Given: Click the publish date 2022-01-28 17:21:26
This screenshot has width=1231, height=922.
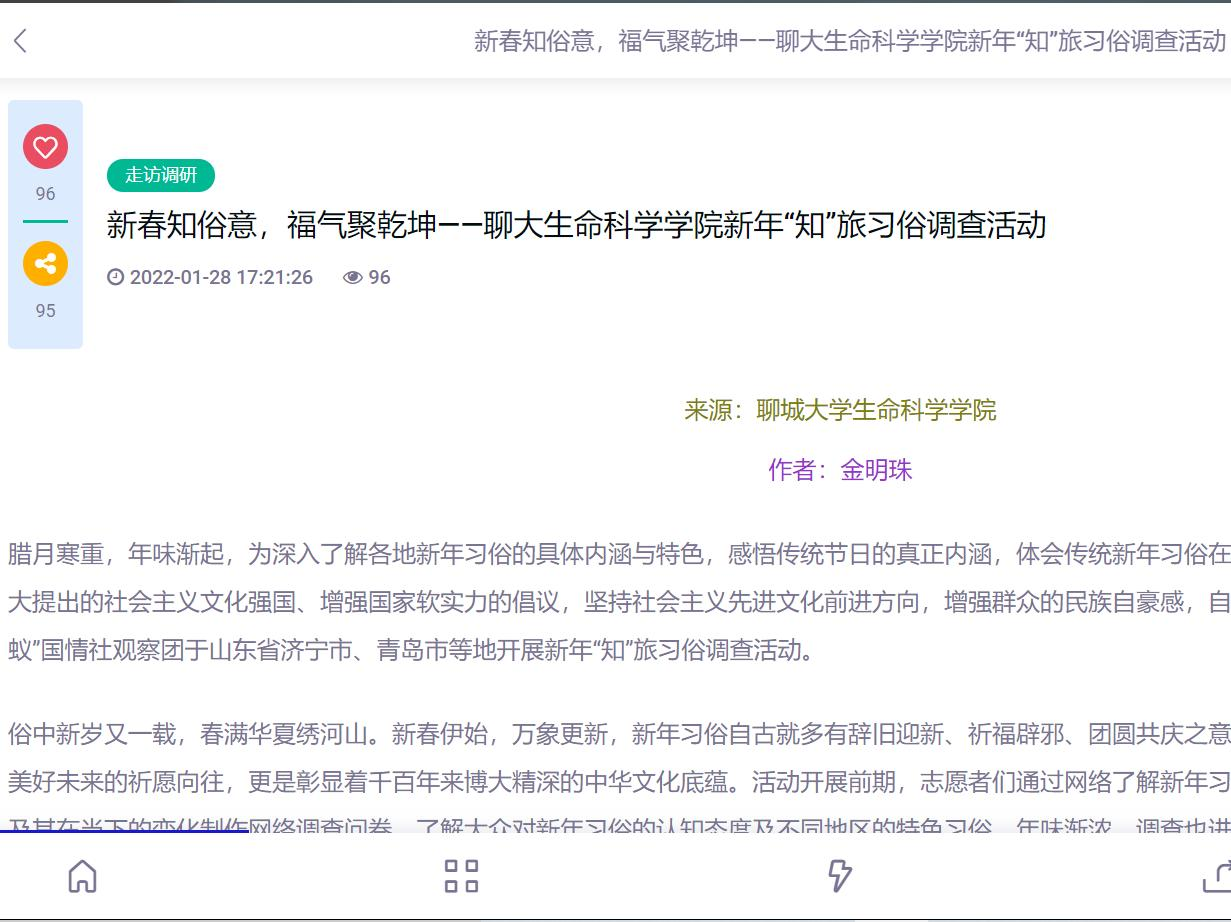Looking at the screenshot, I should pyautogui.click(x=220, y=277).
